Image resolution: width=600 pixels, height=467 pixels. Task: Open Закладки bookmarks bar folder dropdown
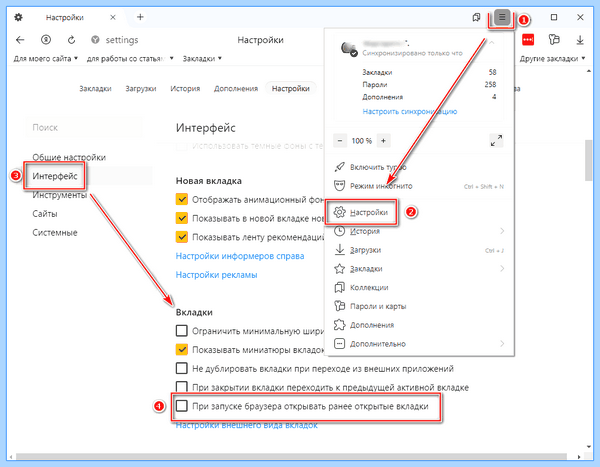pyautogui.click(x=202, y=59)
